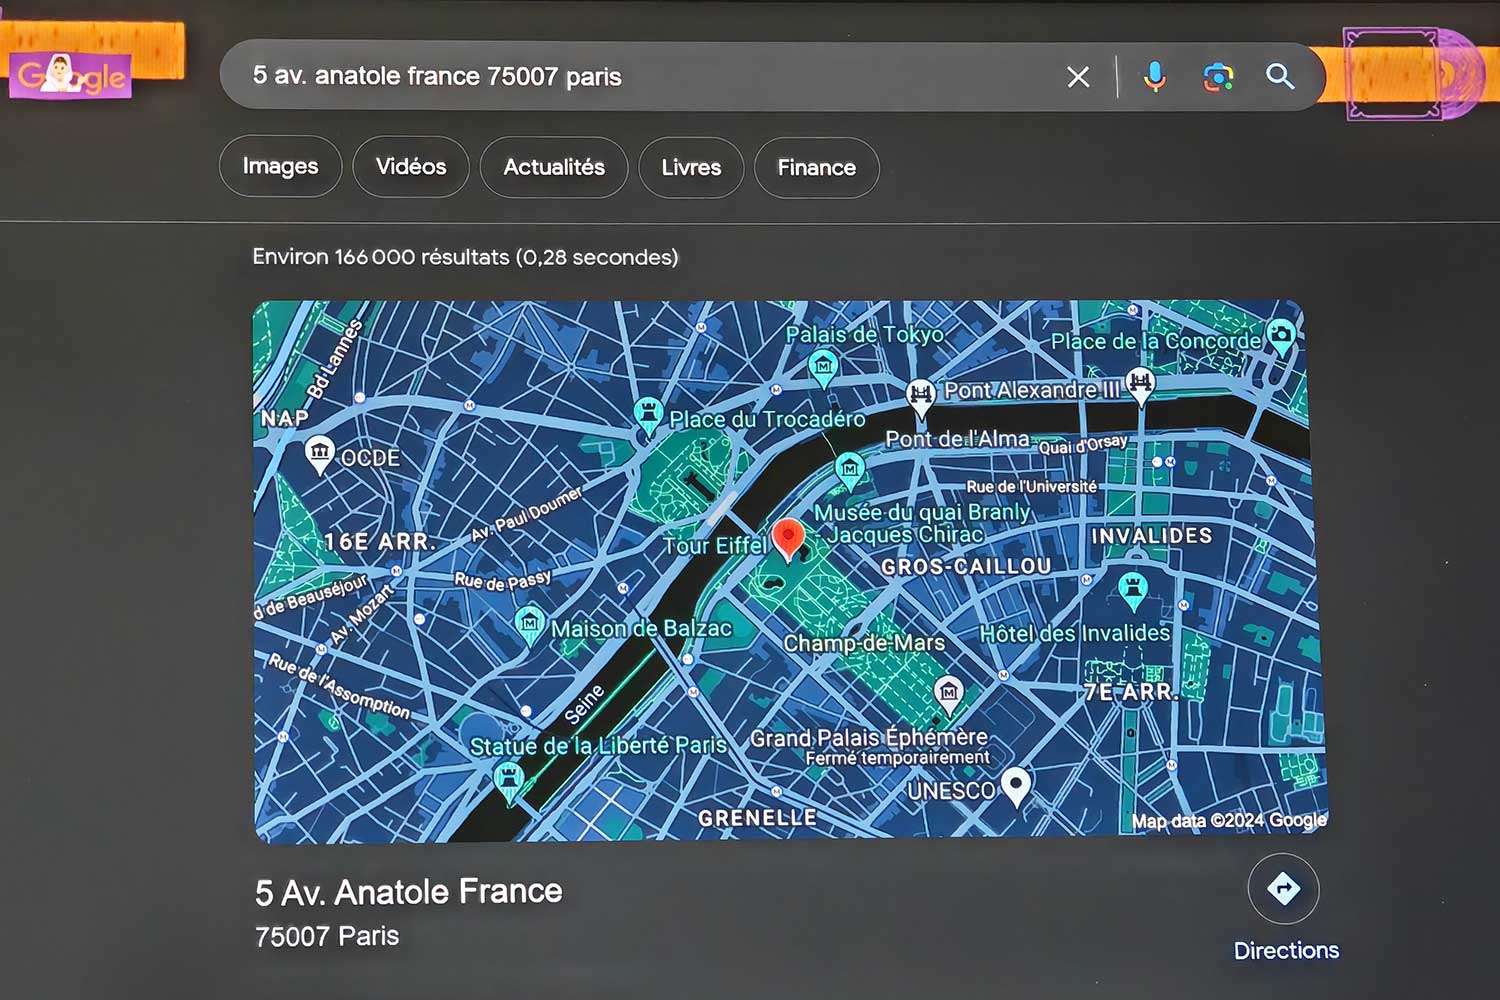The width and height of the screenshot is (1500, 1000).
Task: Open the Place de la Concorde camera marker
Action: 1281,336
